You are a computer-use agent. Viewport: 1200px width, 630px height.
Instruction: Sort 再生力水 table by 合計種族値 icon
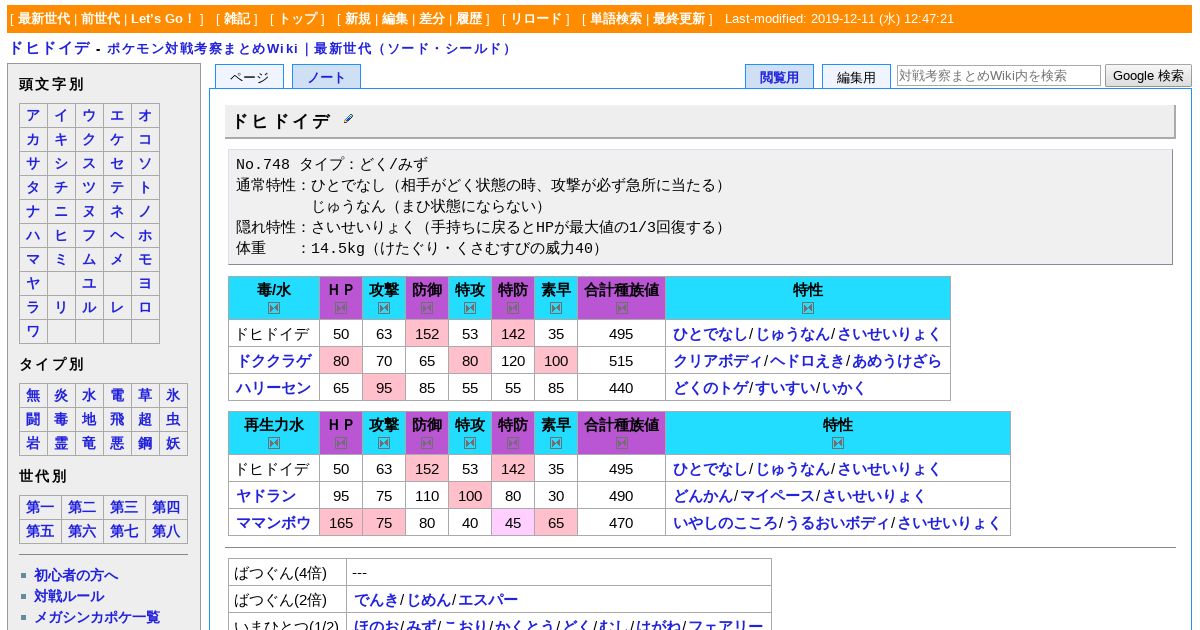pyautogui.click(x=622, y=443)
